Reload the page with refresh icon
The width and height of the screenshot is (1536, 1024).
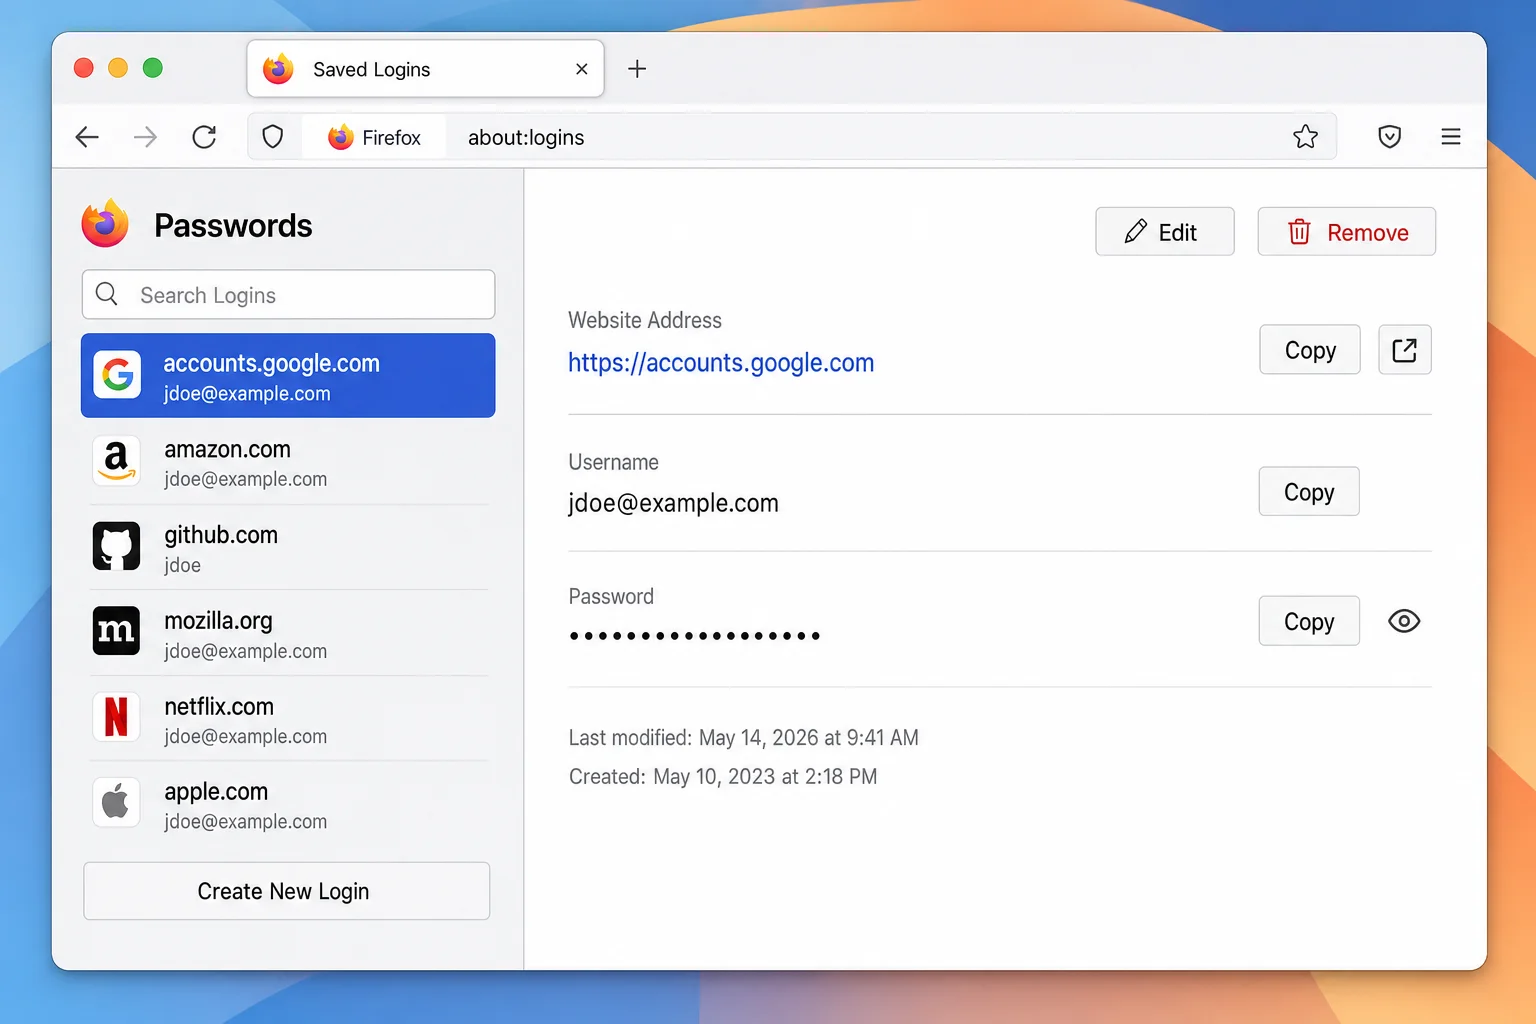pyautogui.click(x=204, y=137)
